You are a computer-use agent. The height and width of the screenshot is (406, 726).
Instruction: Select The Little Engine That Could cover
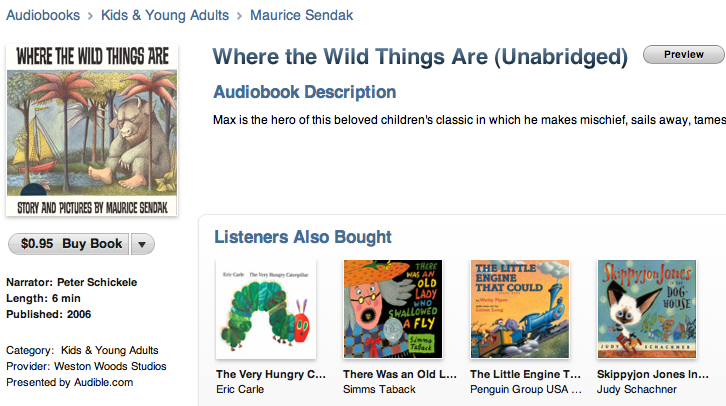pos(520,309)
